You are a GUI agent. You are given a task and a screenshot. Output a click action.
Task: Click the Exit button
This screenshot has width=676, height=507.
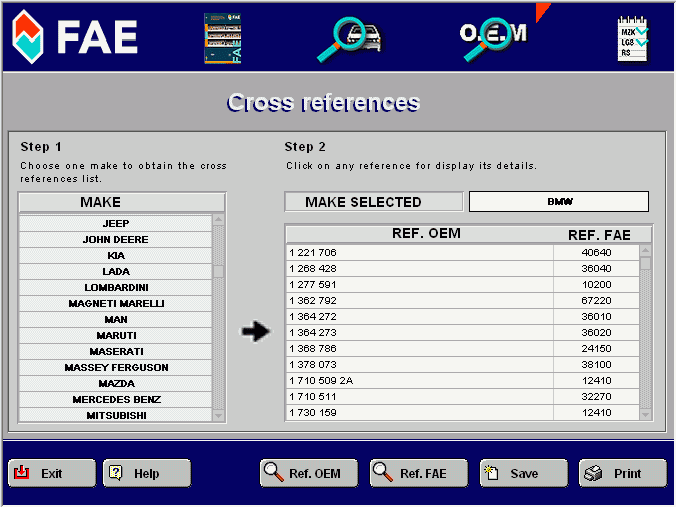(x=52, y=473)
